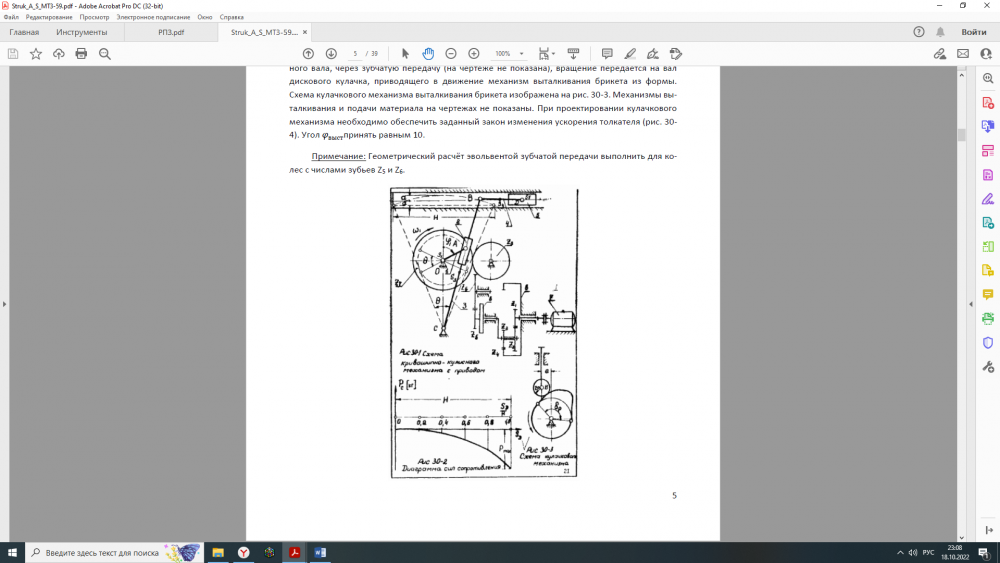The height and width of the screenshot is (563, 1000).
Task: Print the document
Action: (x=81, y=54)
